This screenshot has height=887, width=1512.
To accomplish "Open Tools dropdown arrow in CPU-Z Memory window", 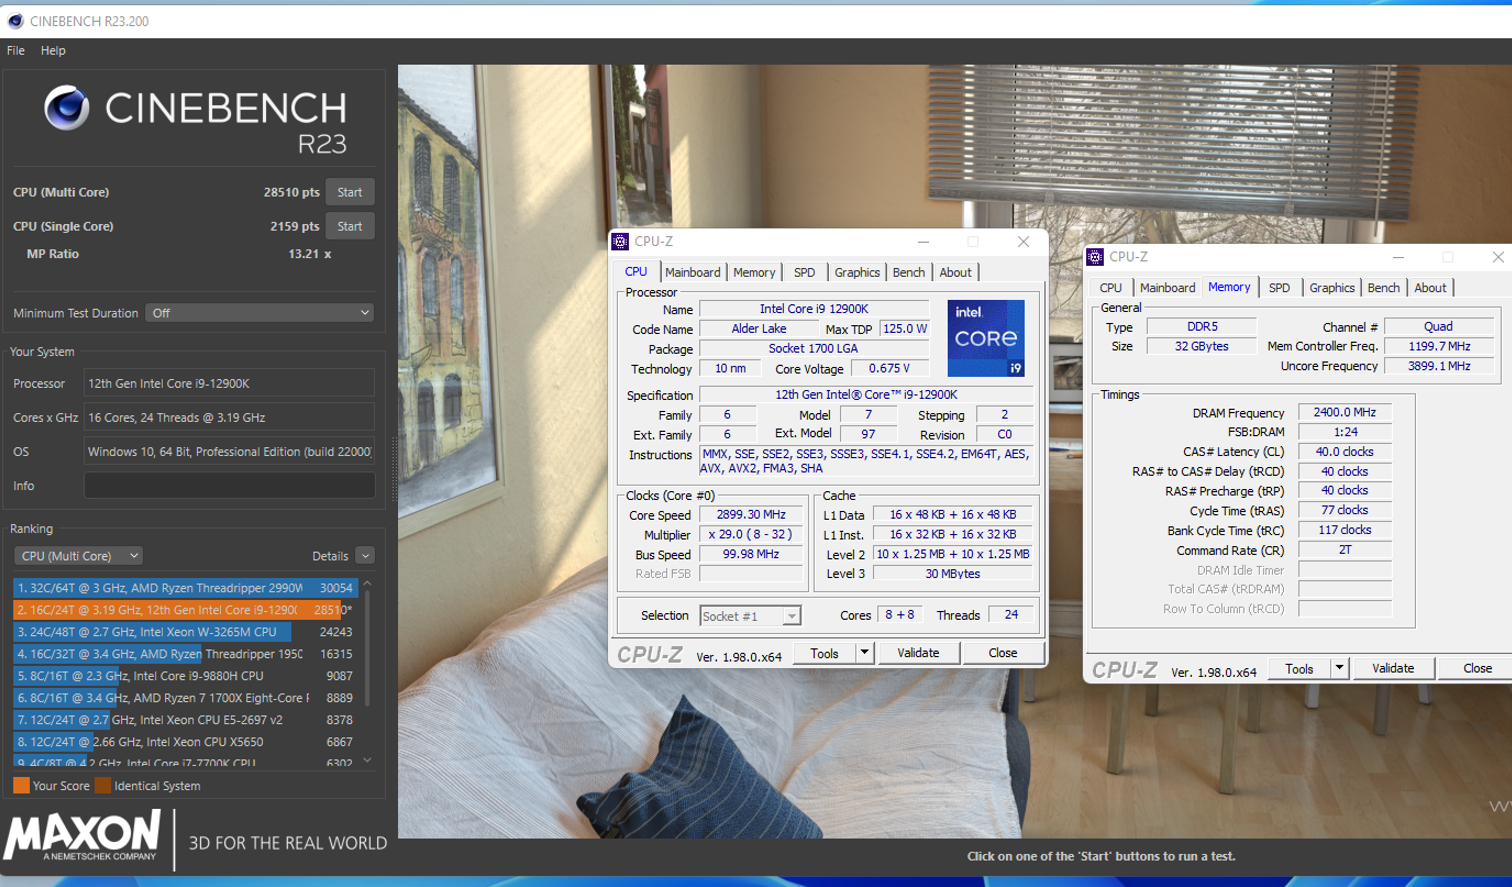I will click(1340, 669).
